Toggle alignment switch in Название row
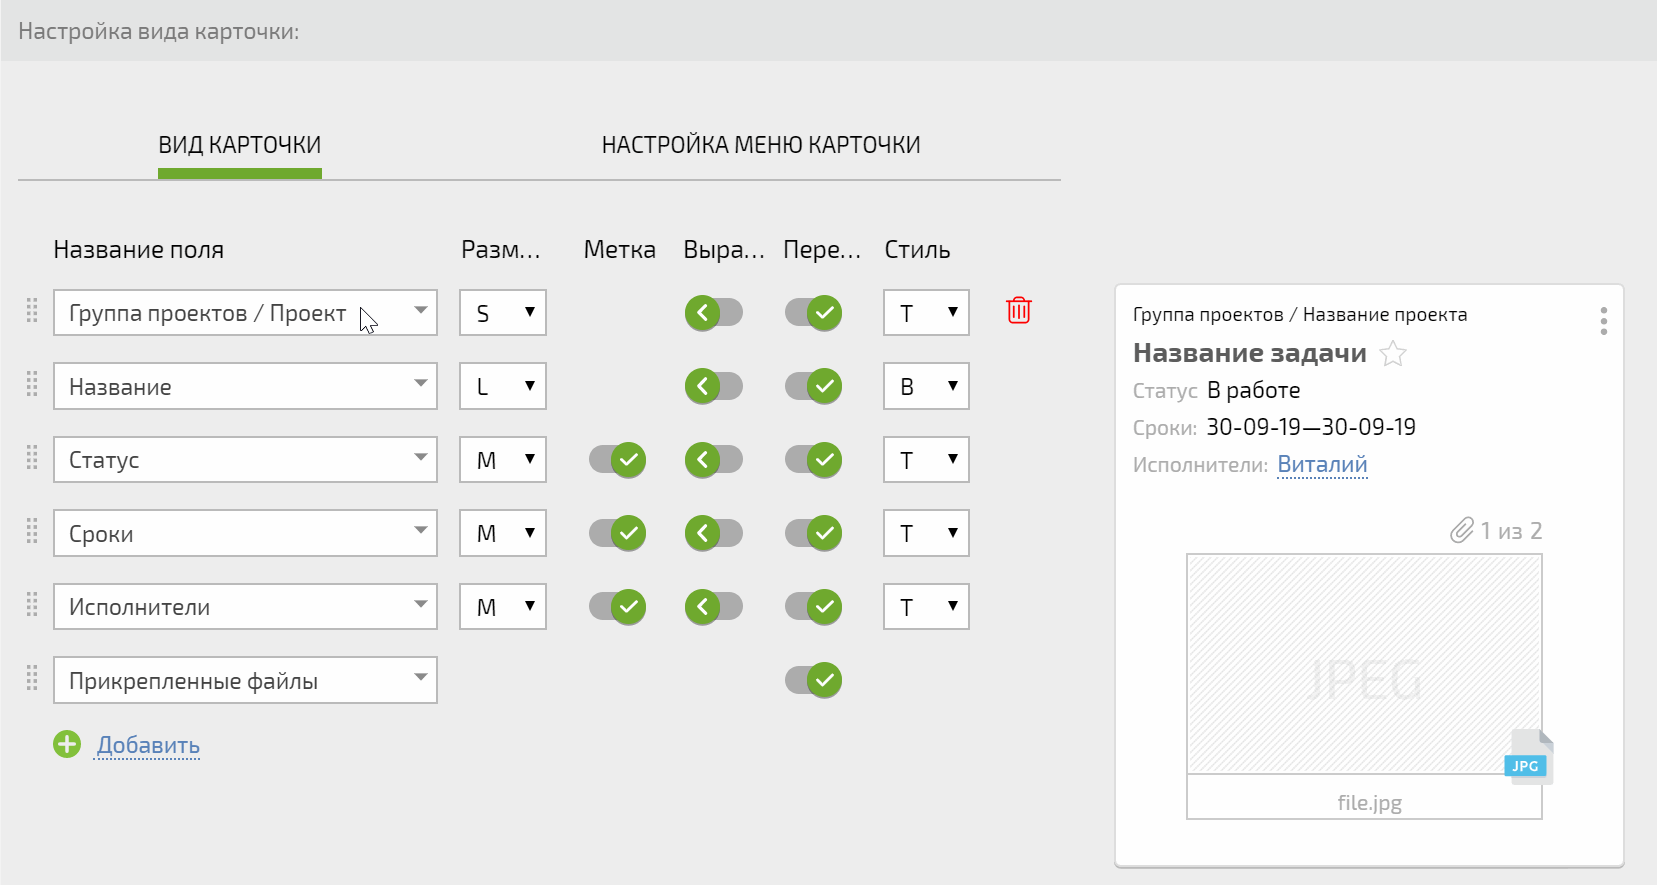The height and width of the screenshot is (885, 1657). click(713, 386)
